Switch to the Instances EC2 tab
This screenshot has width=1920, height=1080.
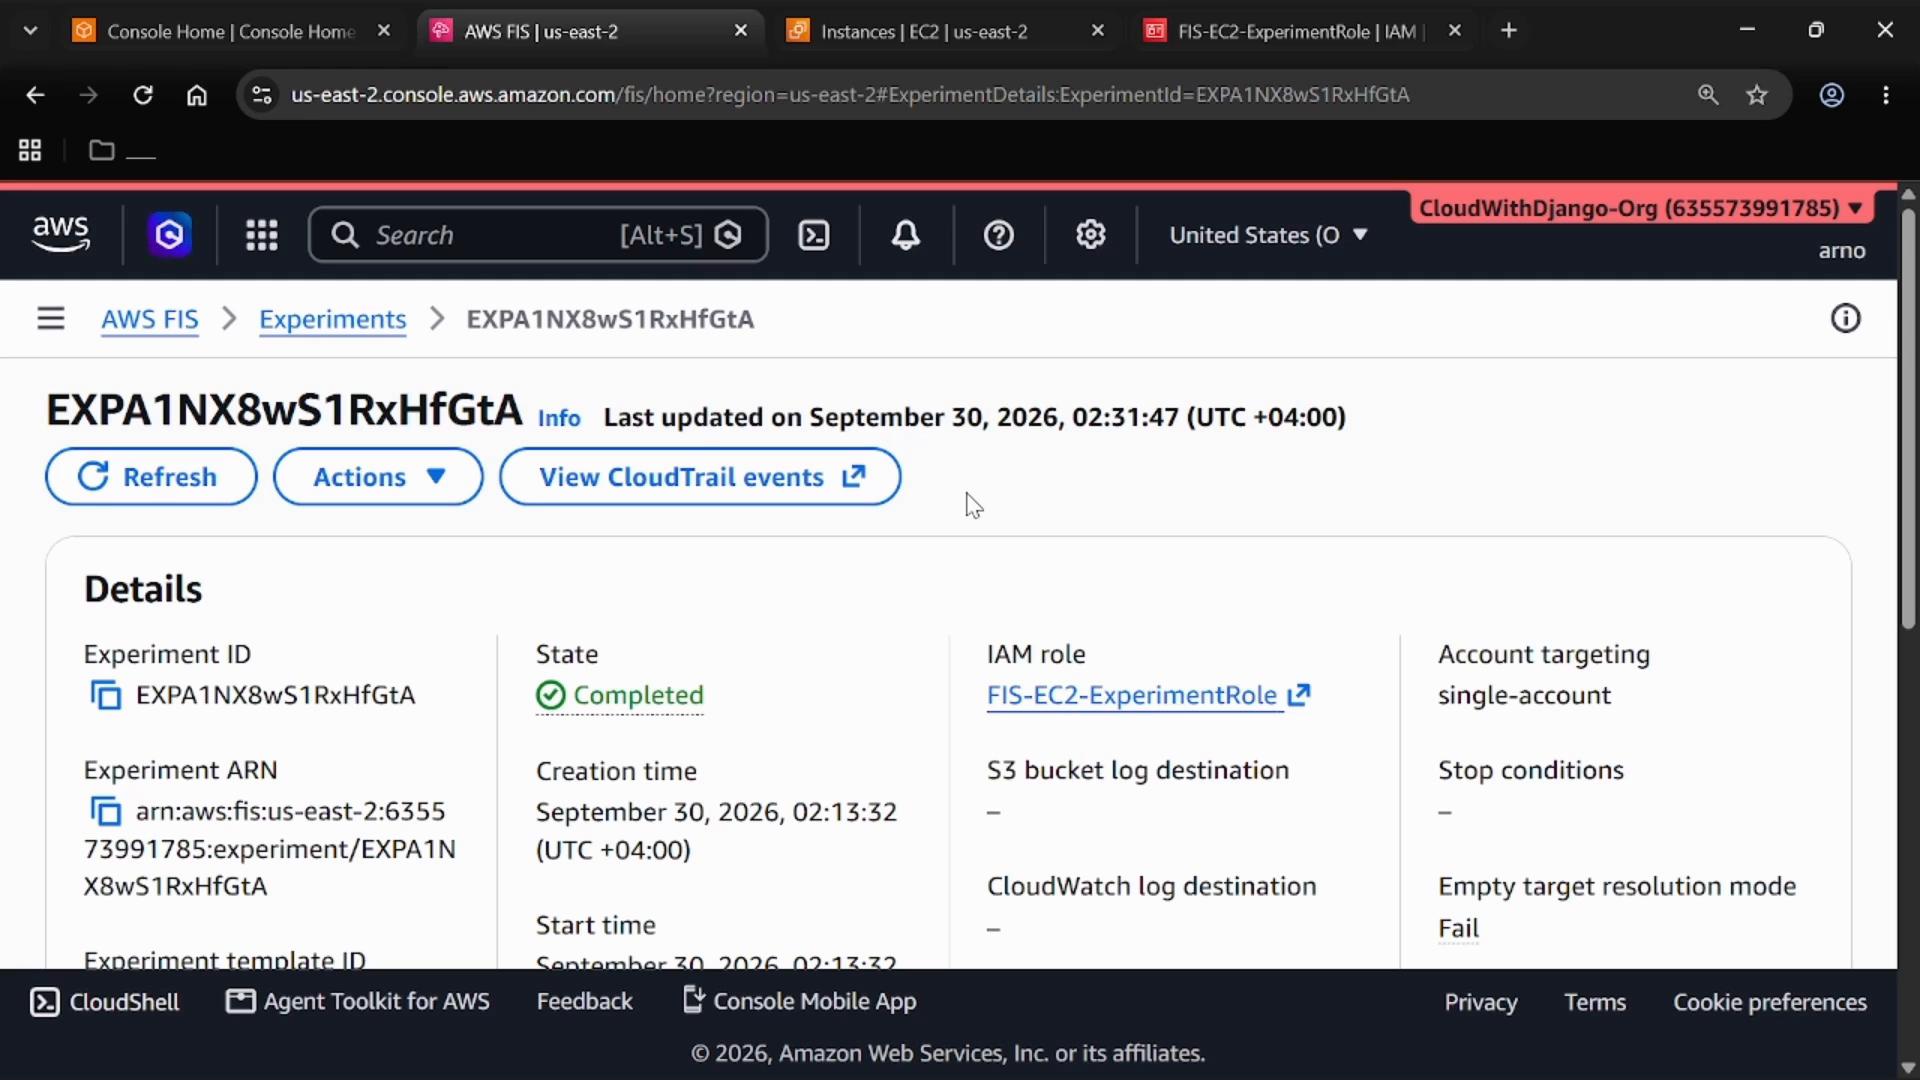click(x=924, y=31)
